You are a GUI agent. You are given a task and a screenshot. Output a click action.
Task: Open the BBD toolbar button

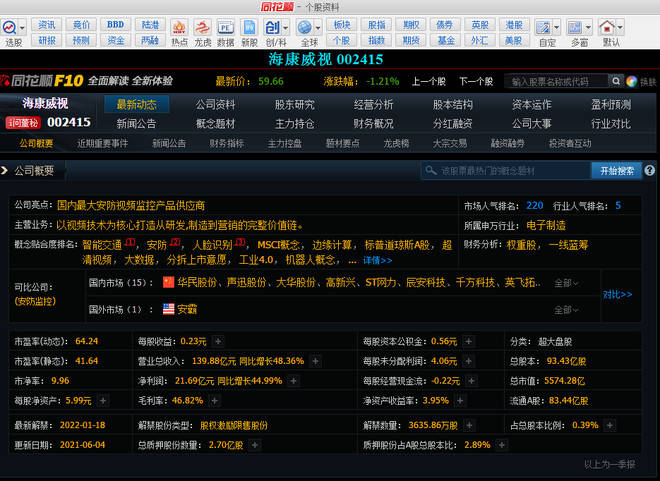point(115,25)
